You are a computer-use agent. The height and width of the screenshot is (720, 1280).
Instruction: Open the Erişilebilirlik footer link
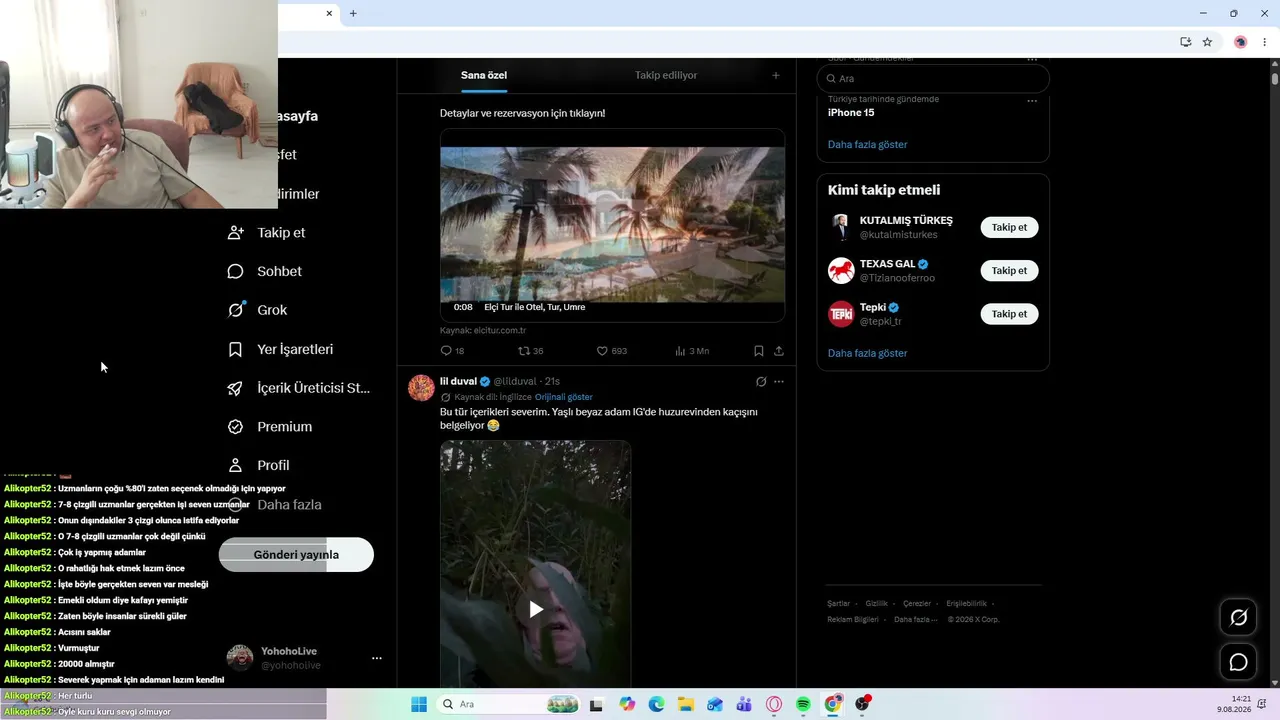[x=967, y=604]
